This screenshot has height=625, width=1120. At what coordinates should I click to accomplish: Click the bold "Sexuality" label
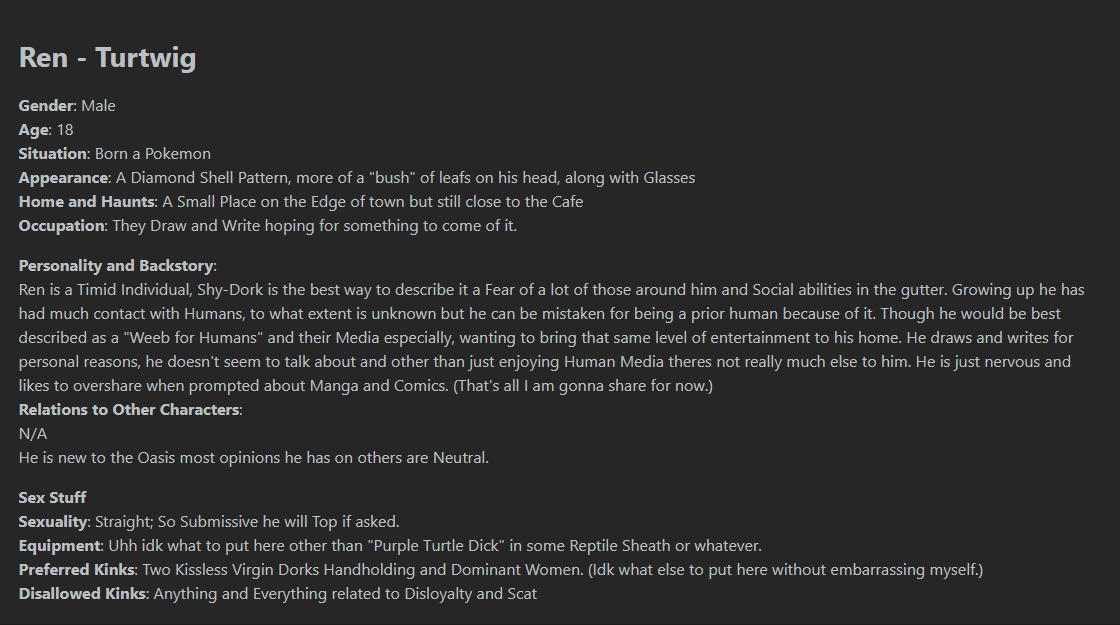click(x=53, y=521)
